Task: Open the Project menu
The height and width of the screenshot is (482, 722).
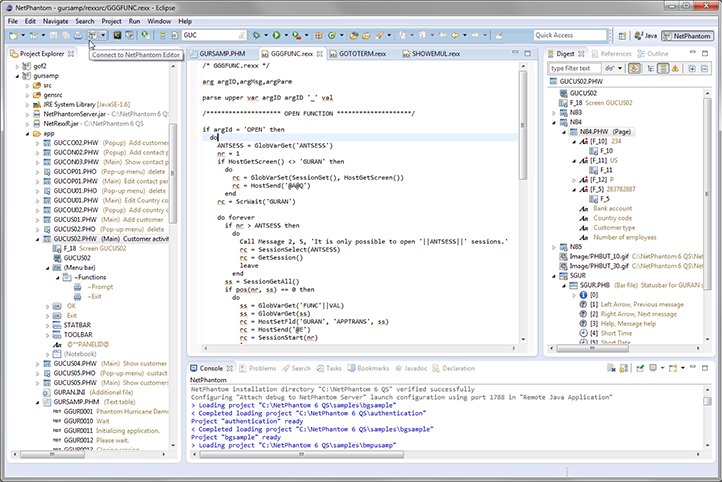Action: tap(111, 21)
